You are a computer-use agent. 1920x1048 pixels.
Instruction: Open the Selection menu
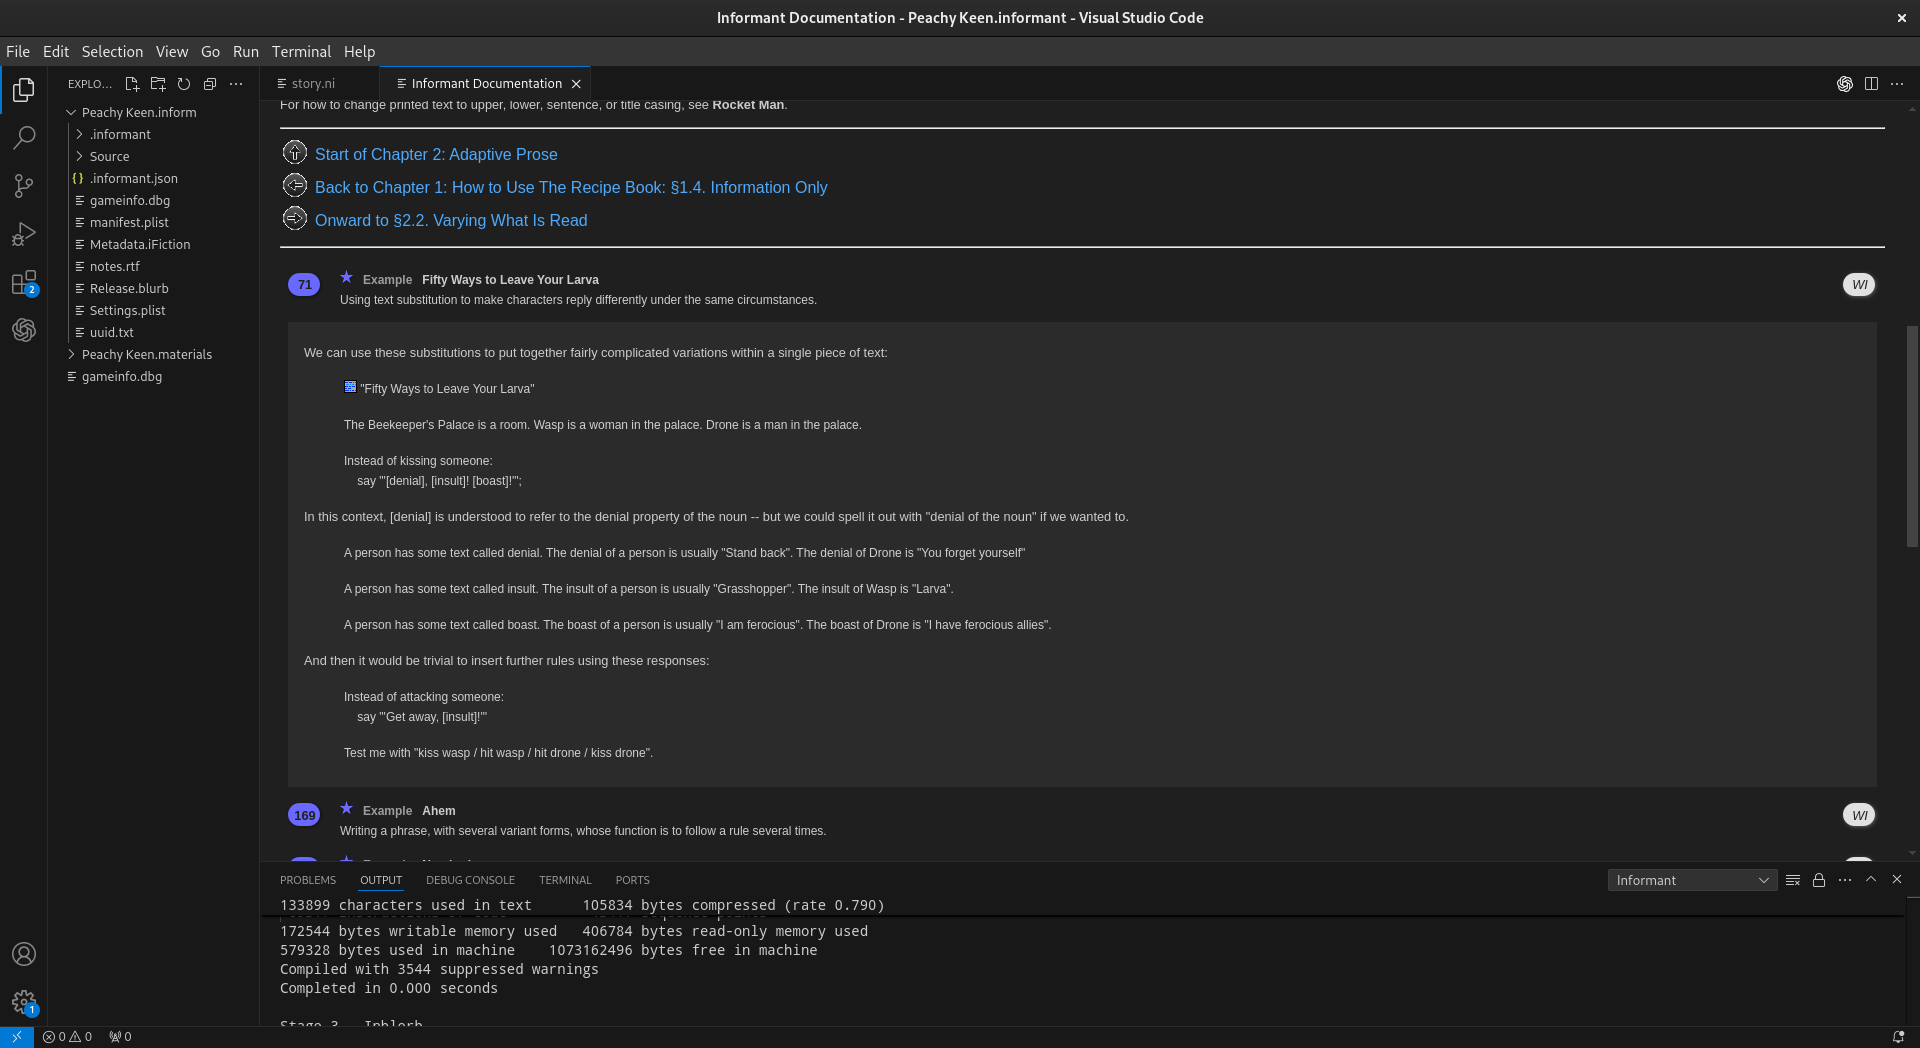tap(112, 52)
